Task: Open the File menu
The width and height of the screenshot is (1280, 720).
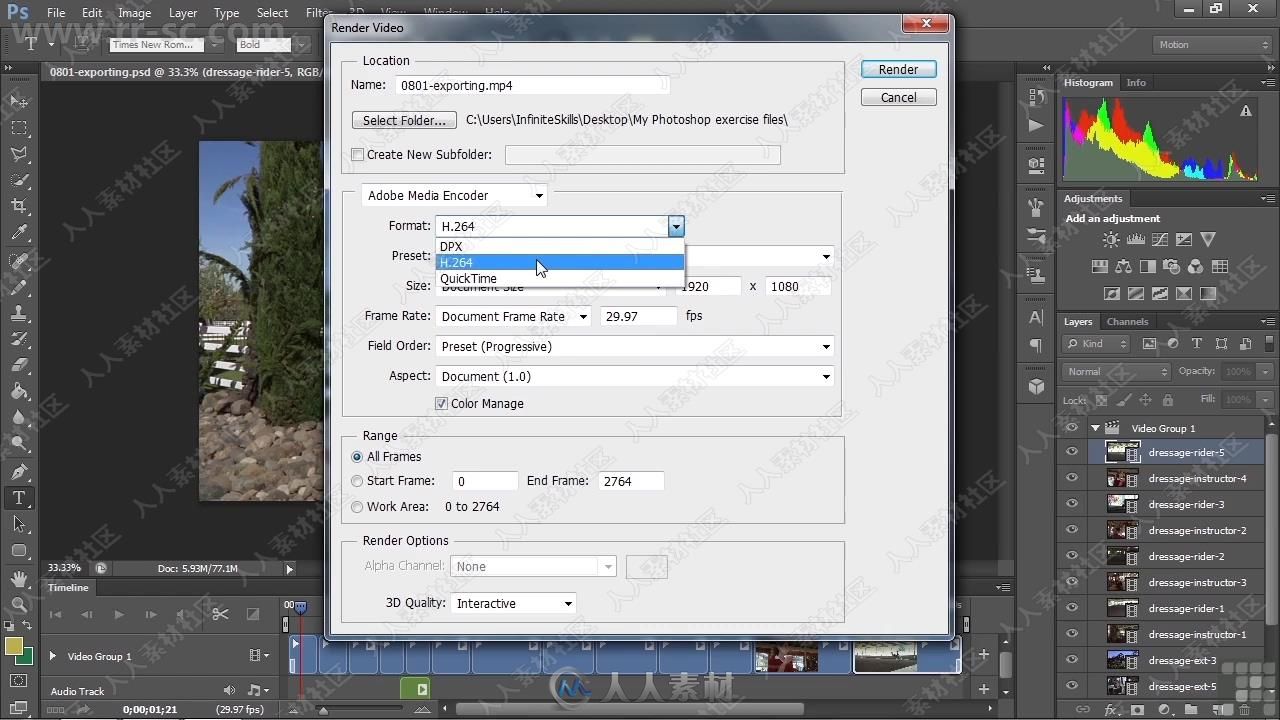Action: click(x=56, y=13)
